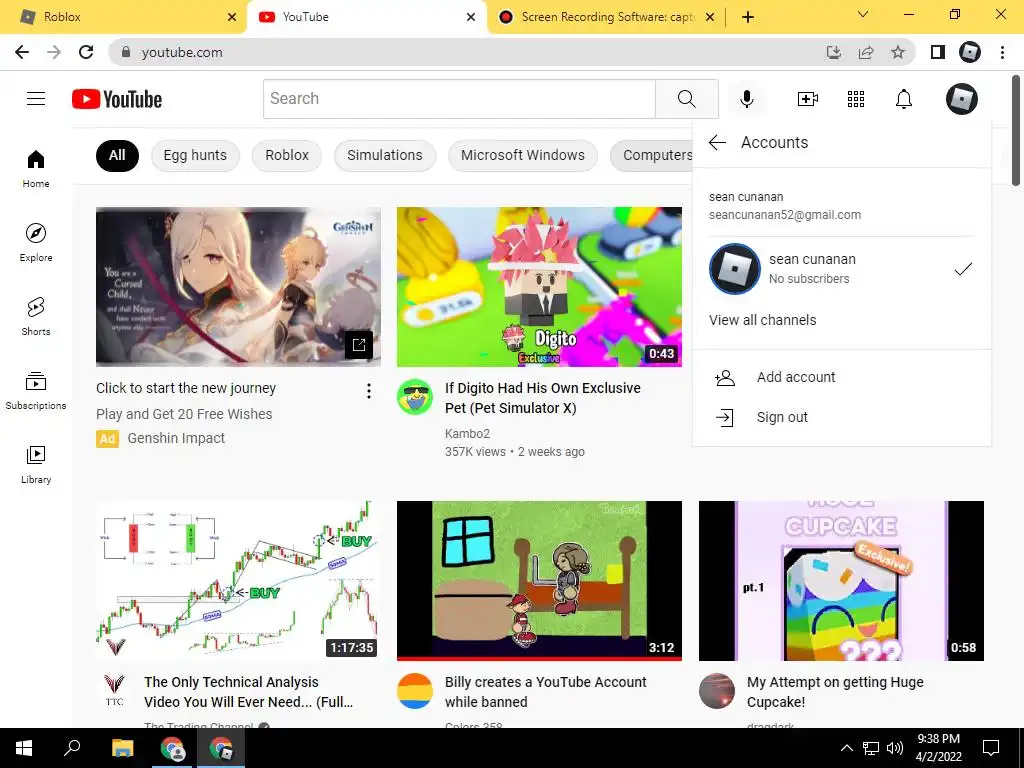Click the 'If Digito Had His Own Exclusive Pet' title
This screenshot has width=1024, height=768.
pos(543,398)
